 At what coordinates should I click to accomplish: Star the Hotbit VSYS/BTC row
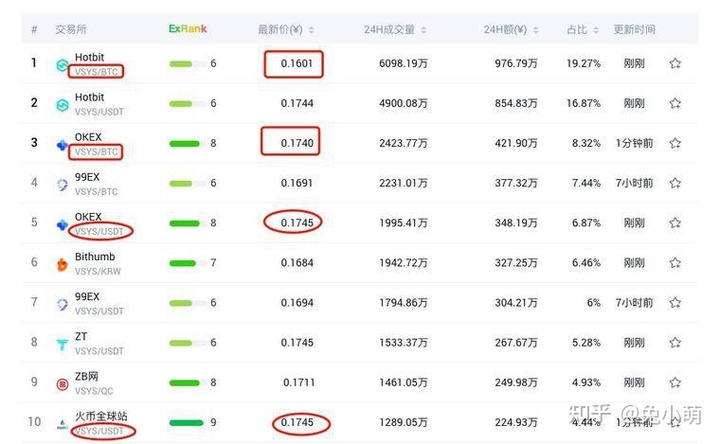[x=675, y=63]
